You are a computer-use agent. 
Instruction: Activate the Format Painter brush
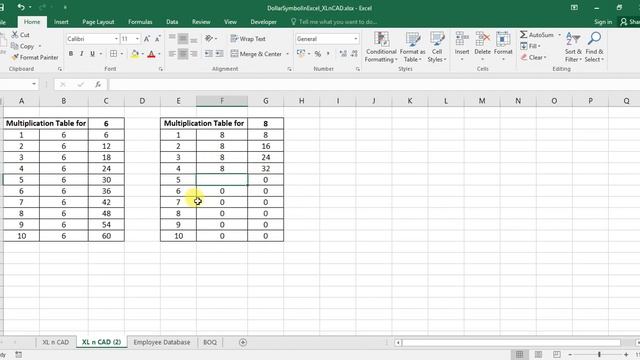click(x=15, y=58)
